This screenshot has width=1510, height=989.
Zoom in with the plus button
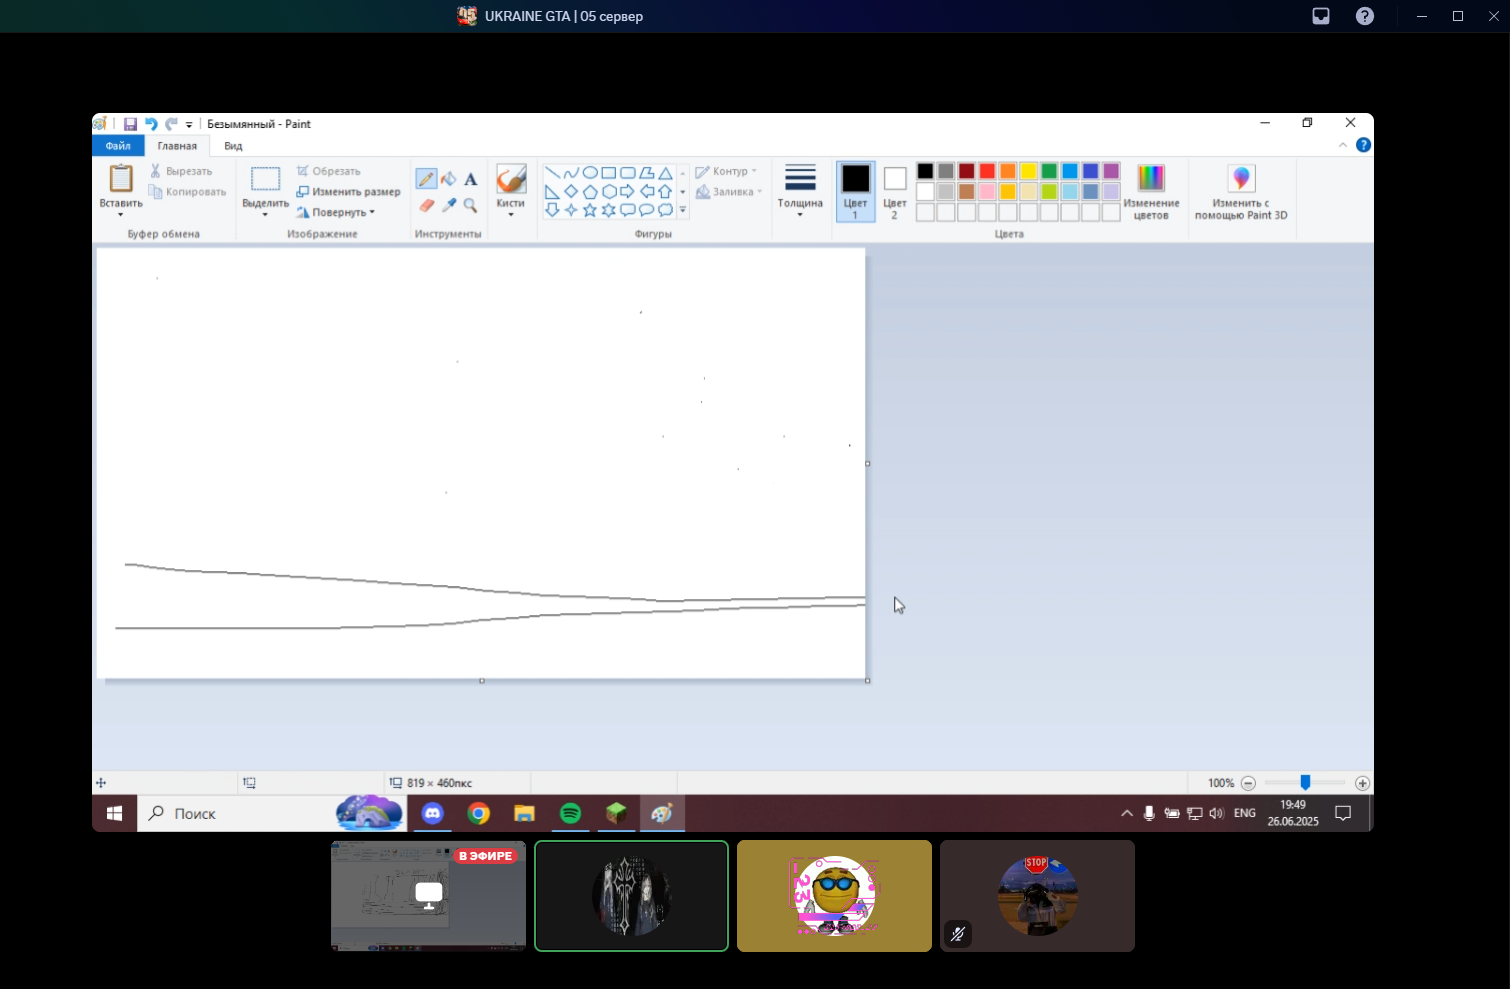point(1362,783)
